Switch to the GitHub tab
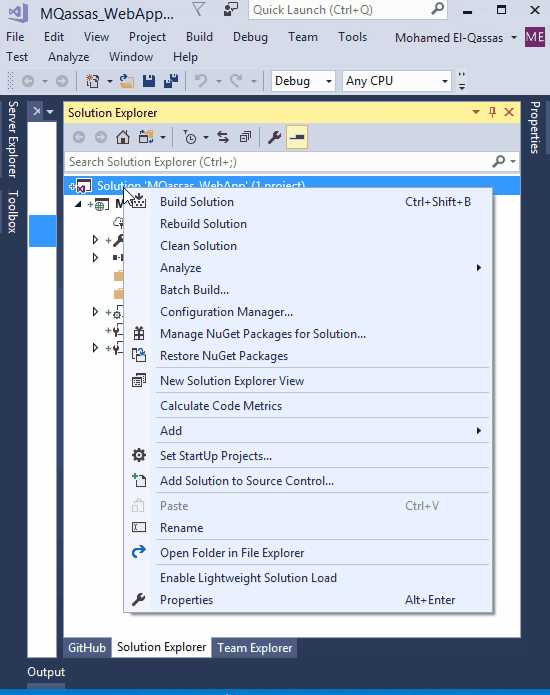550x695 pixels. (87, 648)
